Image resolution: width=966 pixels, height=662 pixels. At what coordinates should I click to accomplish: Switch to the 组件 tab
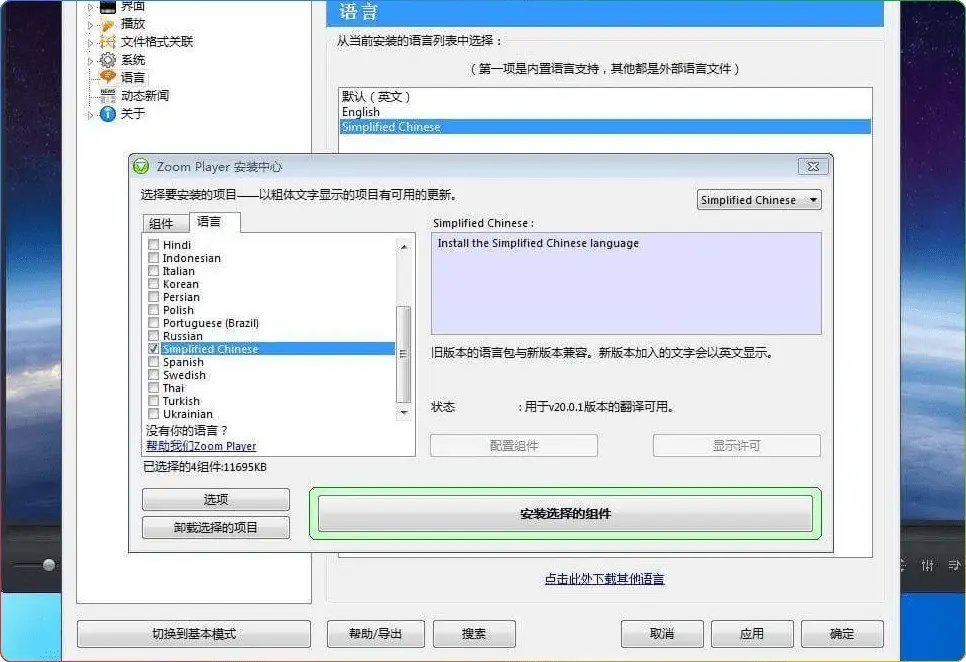click(x=165, y=224)
